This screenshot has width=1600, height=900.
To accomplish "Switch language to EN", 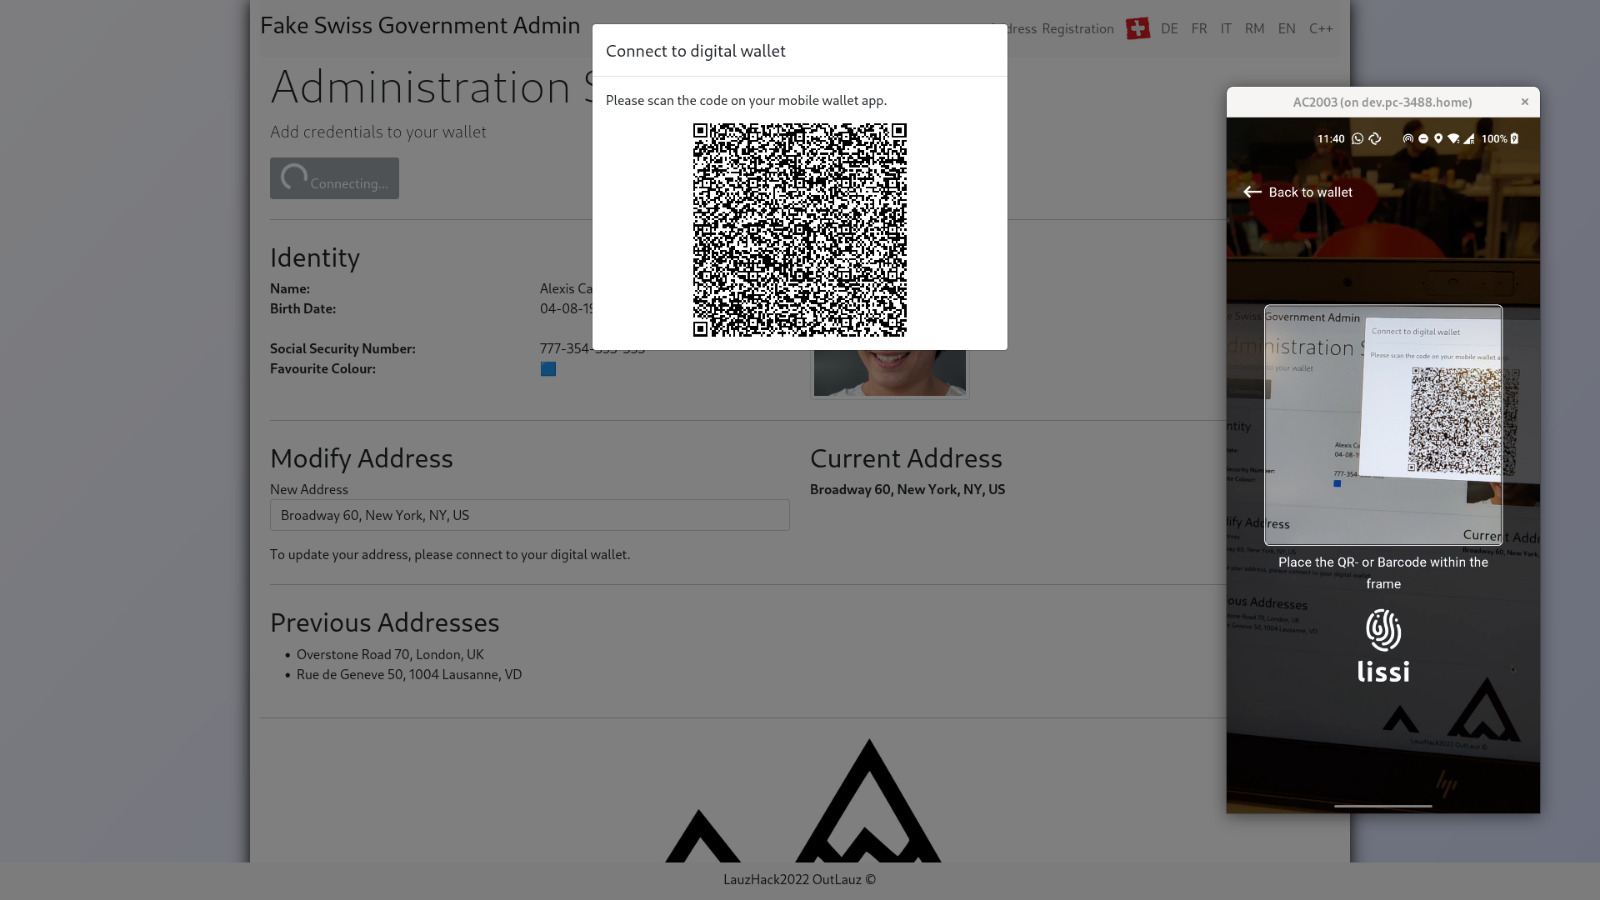I will [1287, 29].
